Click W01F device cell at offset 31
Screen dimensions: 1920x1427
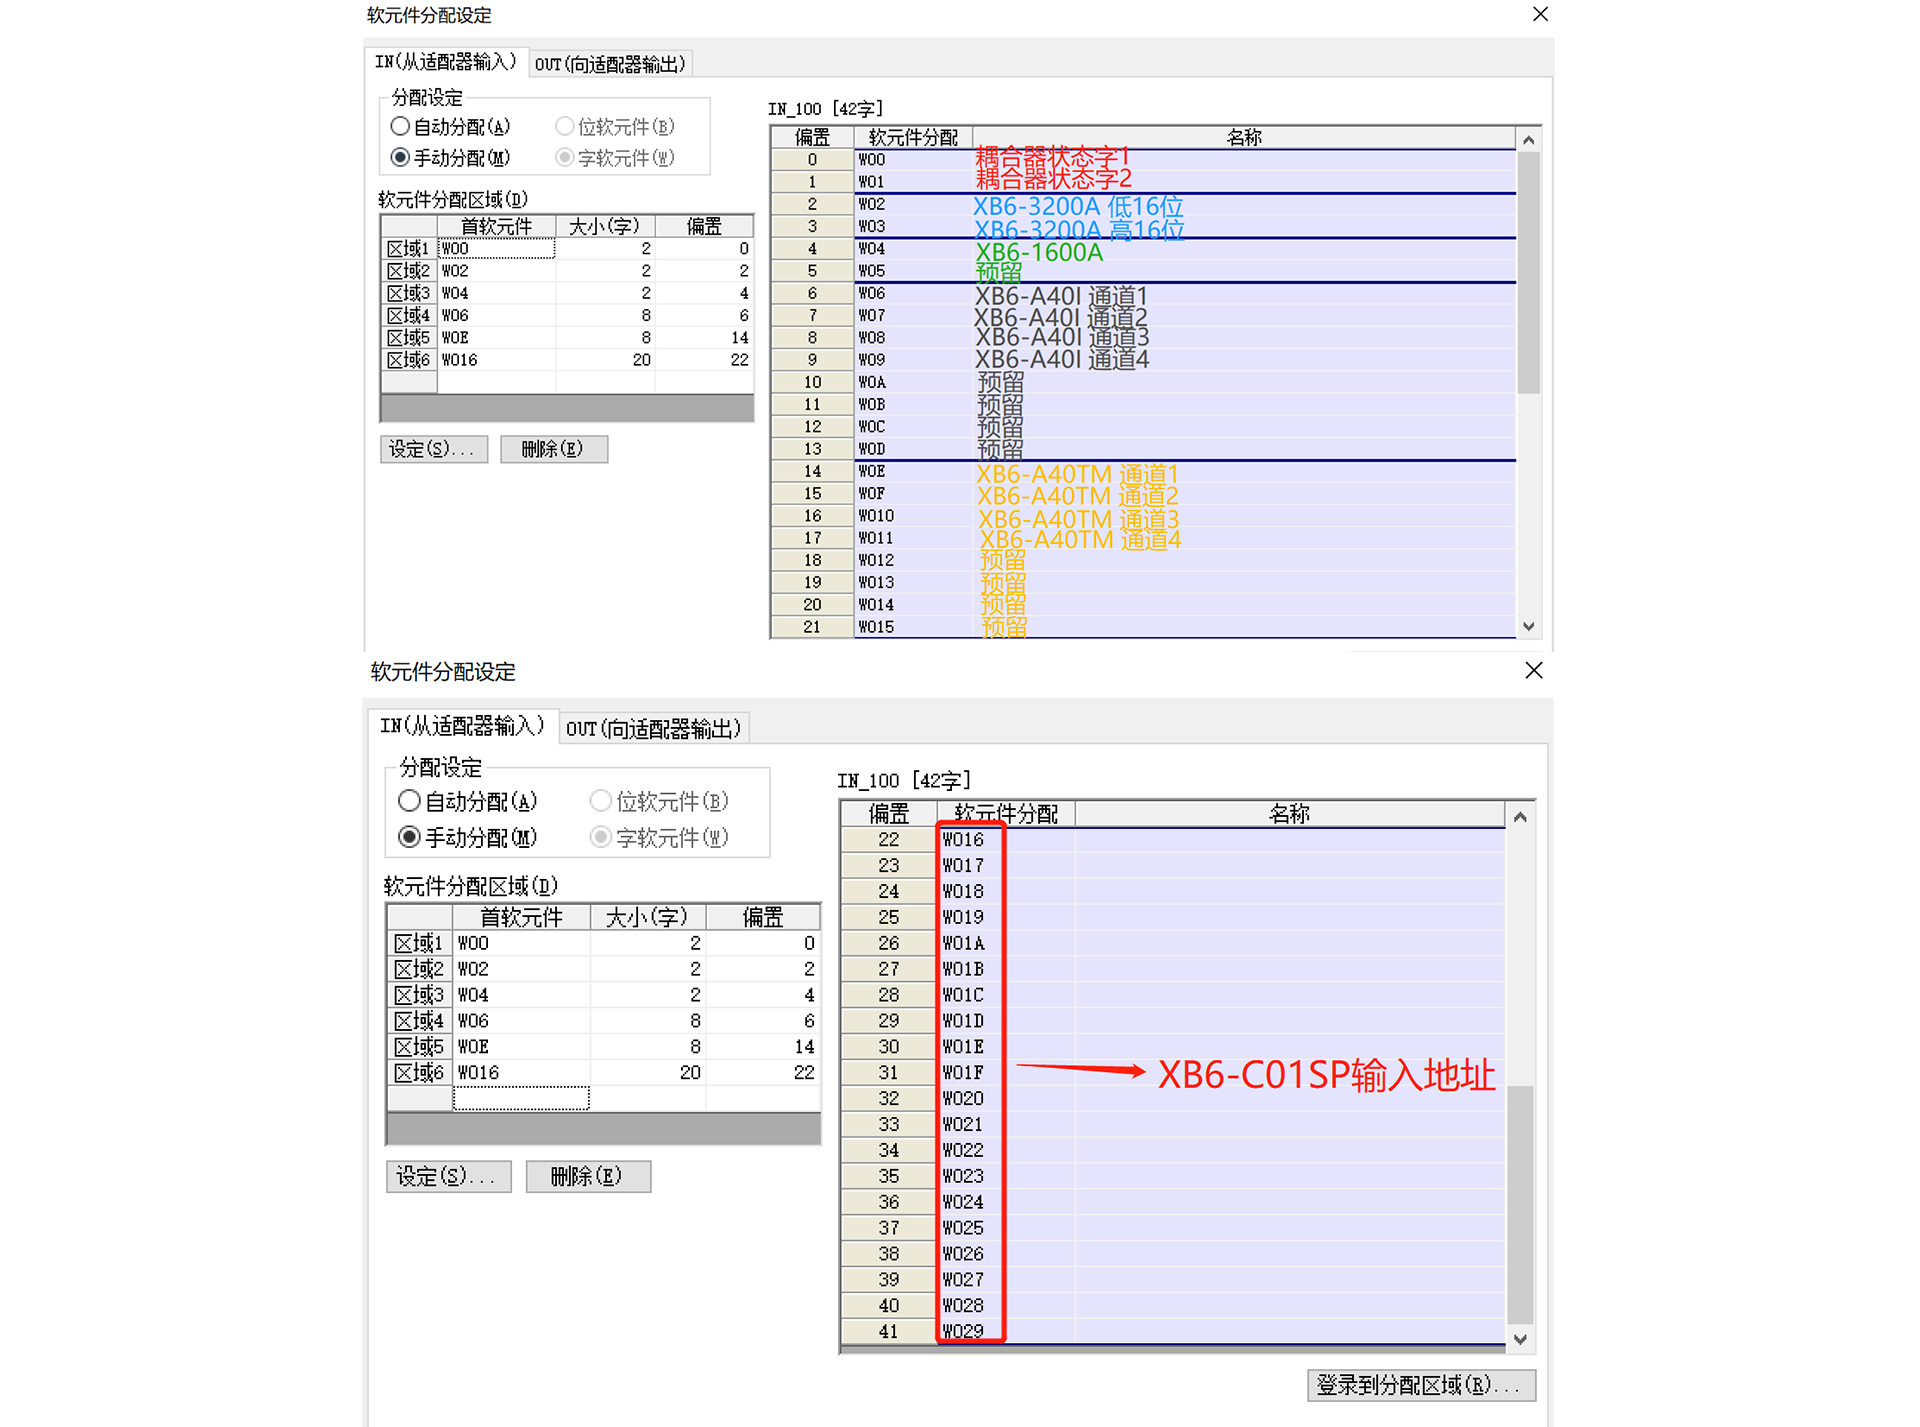[x=1006, y=1073]
